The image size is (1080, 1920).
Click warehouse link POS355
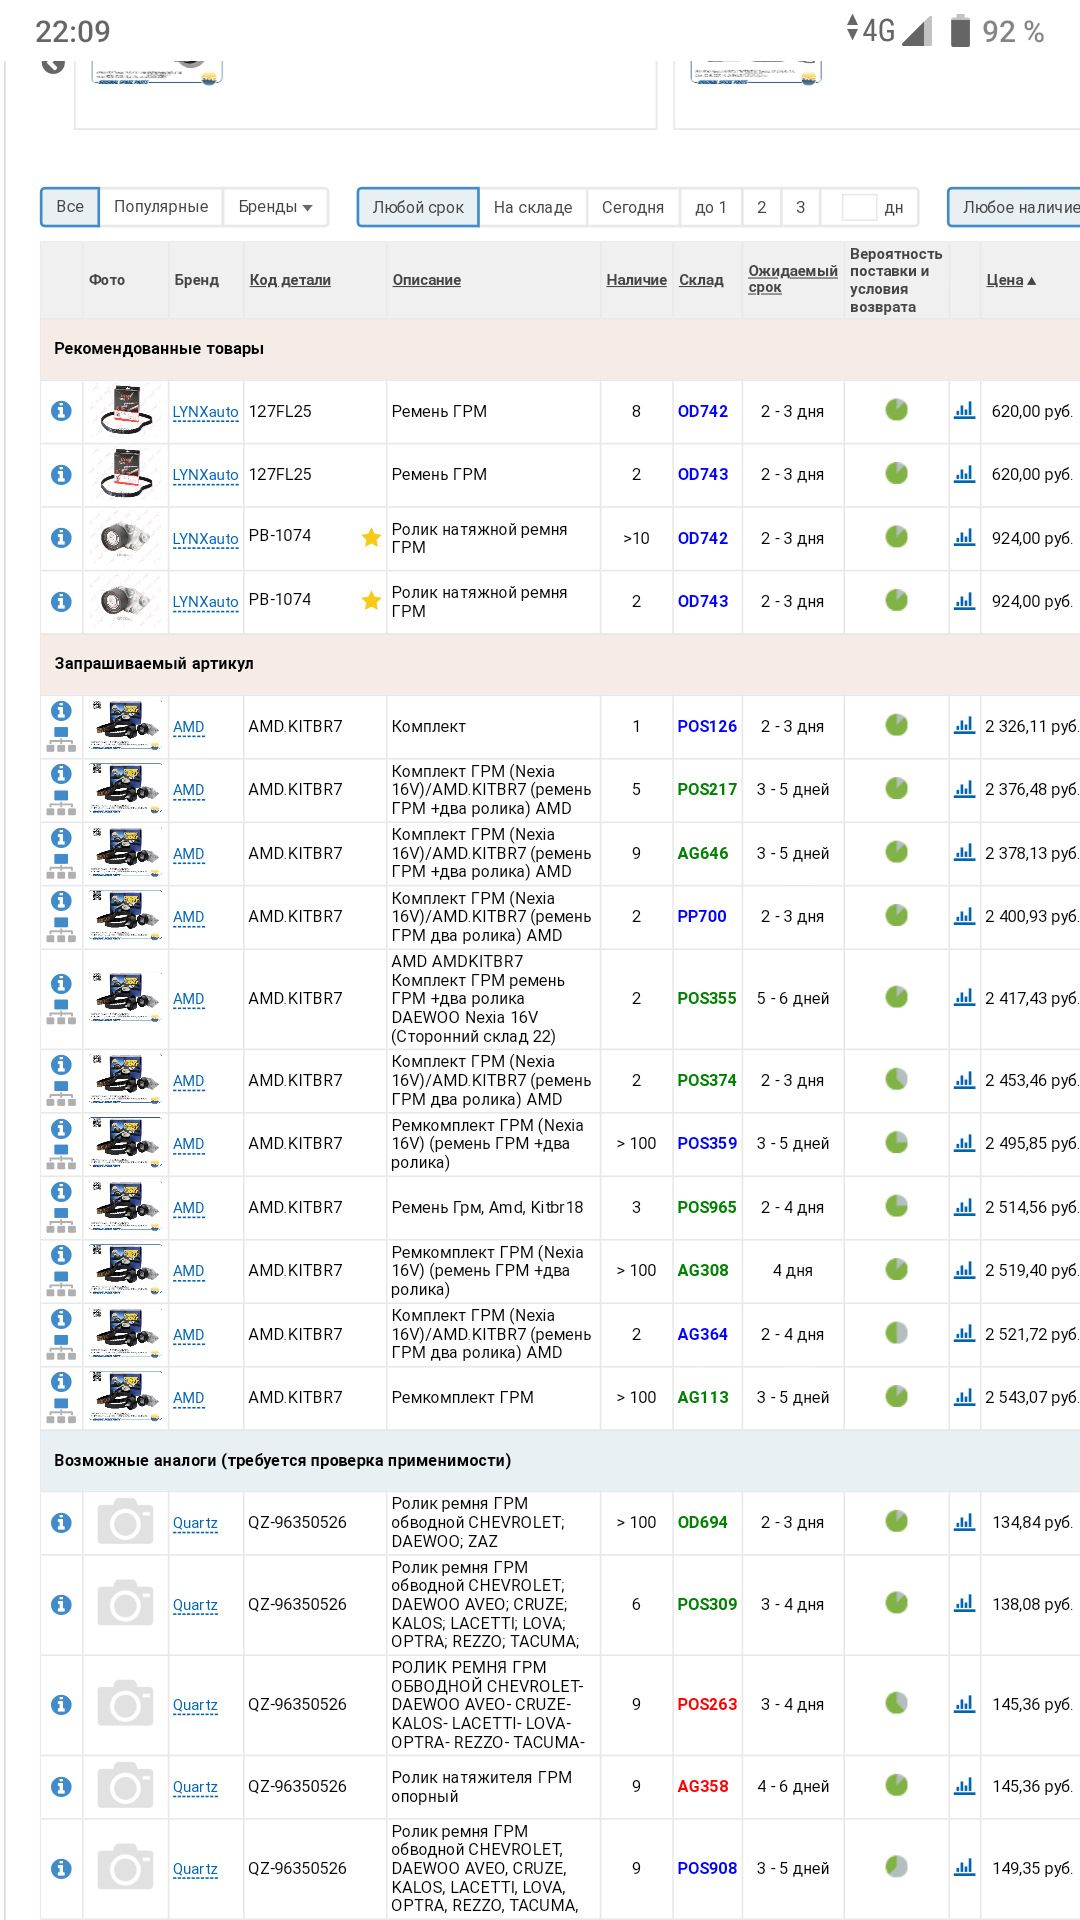click(706, 998)
